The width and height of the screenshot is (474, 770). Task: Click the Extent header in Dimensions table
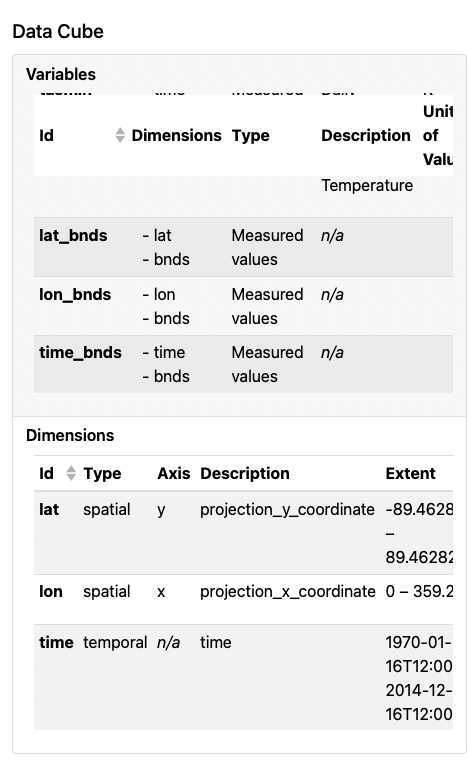pos(410,473)
